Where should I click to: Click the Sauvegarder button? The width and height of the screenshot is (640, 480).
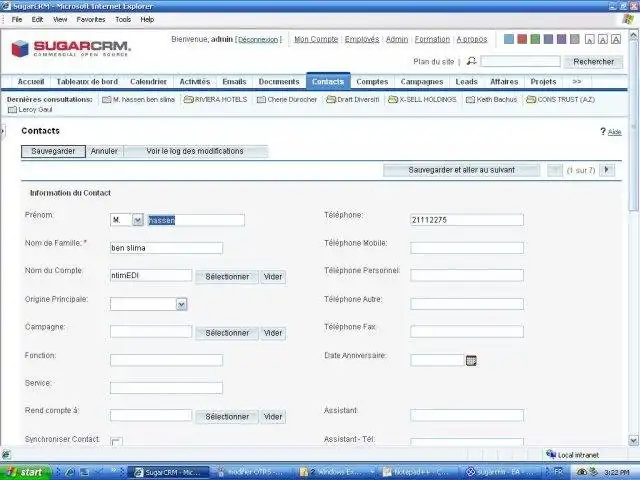click(x=53, y=151)
